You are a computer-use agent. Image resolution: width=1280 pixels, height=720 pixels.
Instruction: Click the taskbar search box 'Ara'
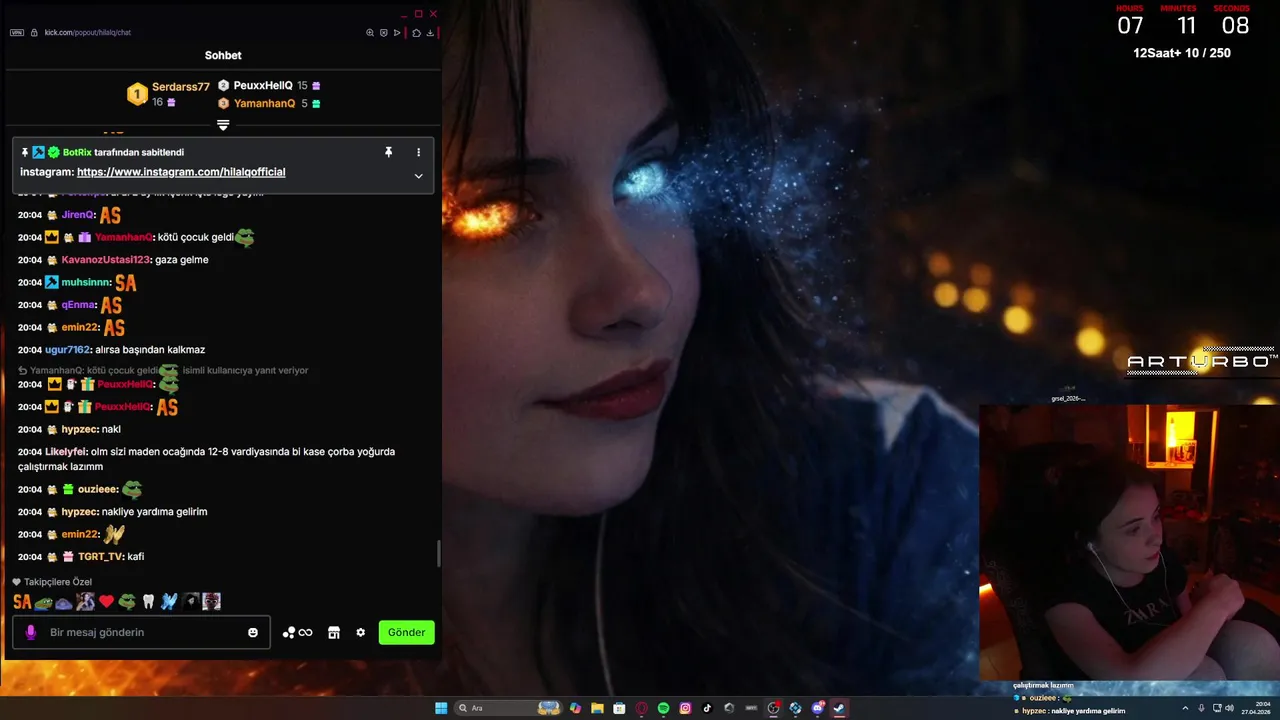[x=508, y=708]
